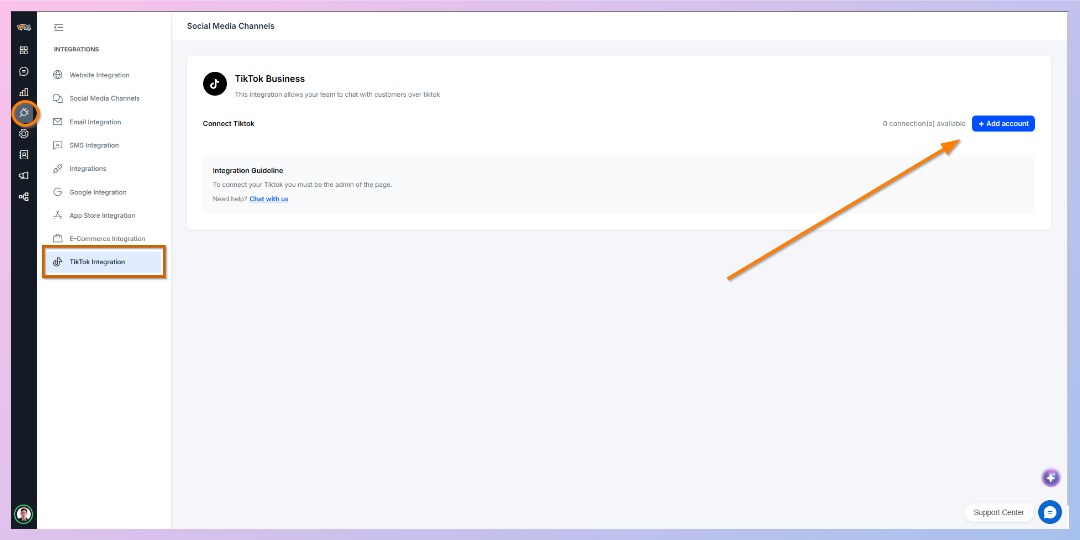Click the Add account button
Viewport: 1080px width, 540px height.
[1003, 123]
